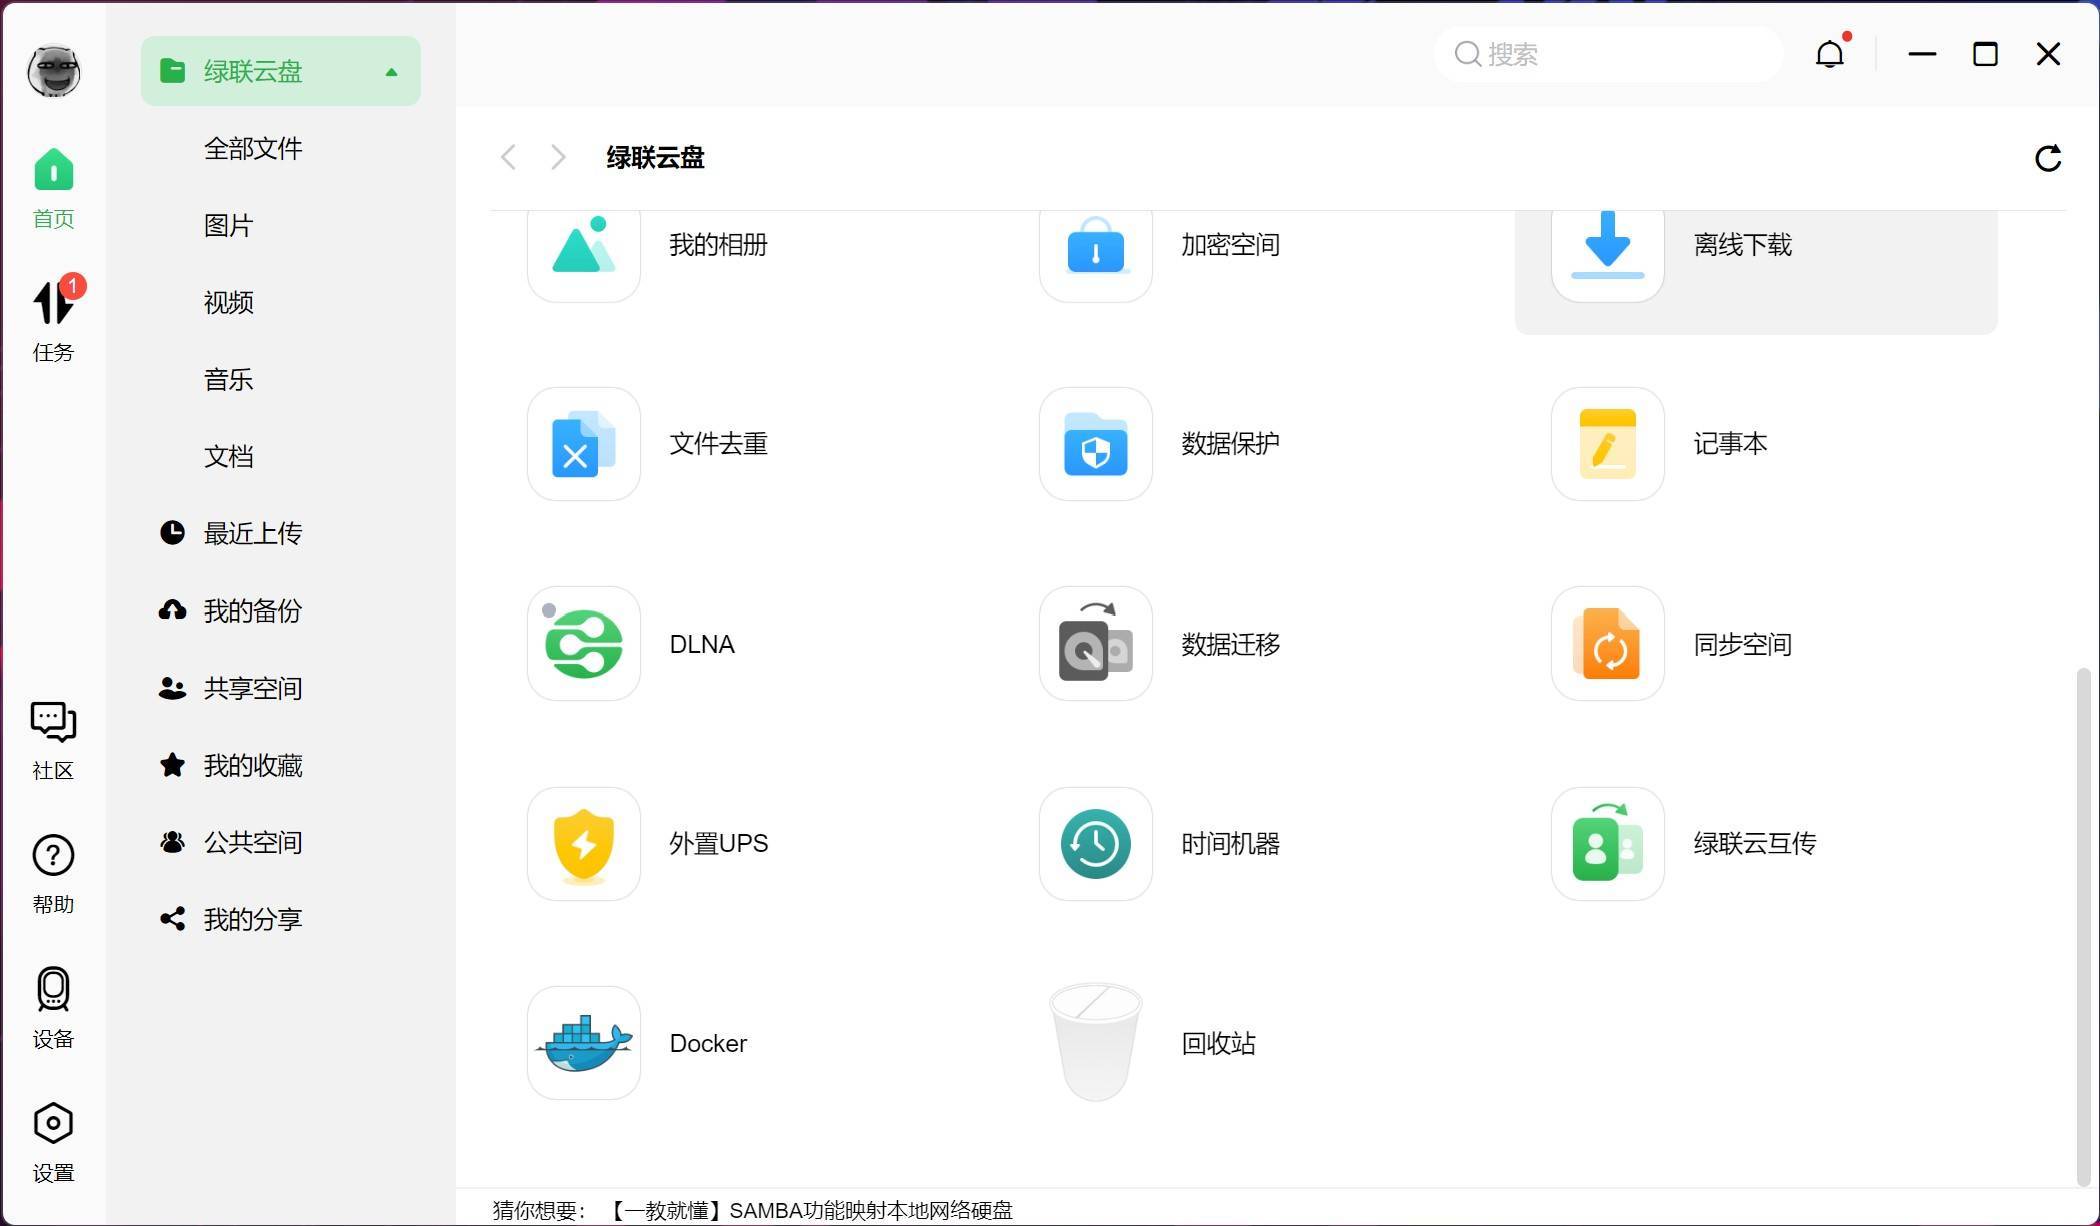
Task: Open the 社区 community icon
Action: tap(53, 741)
